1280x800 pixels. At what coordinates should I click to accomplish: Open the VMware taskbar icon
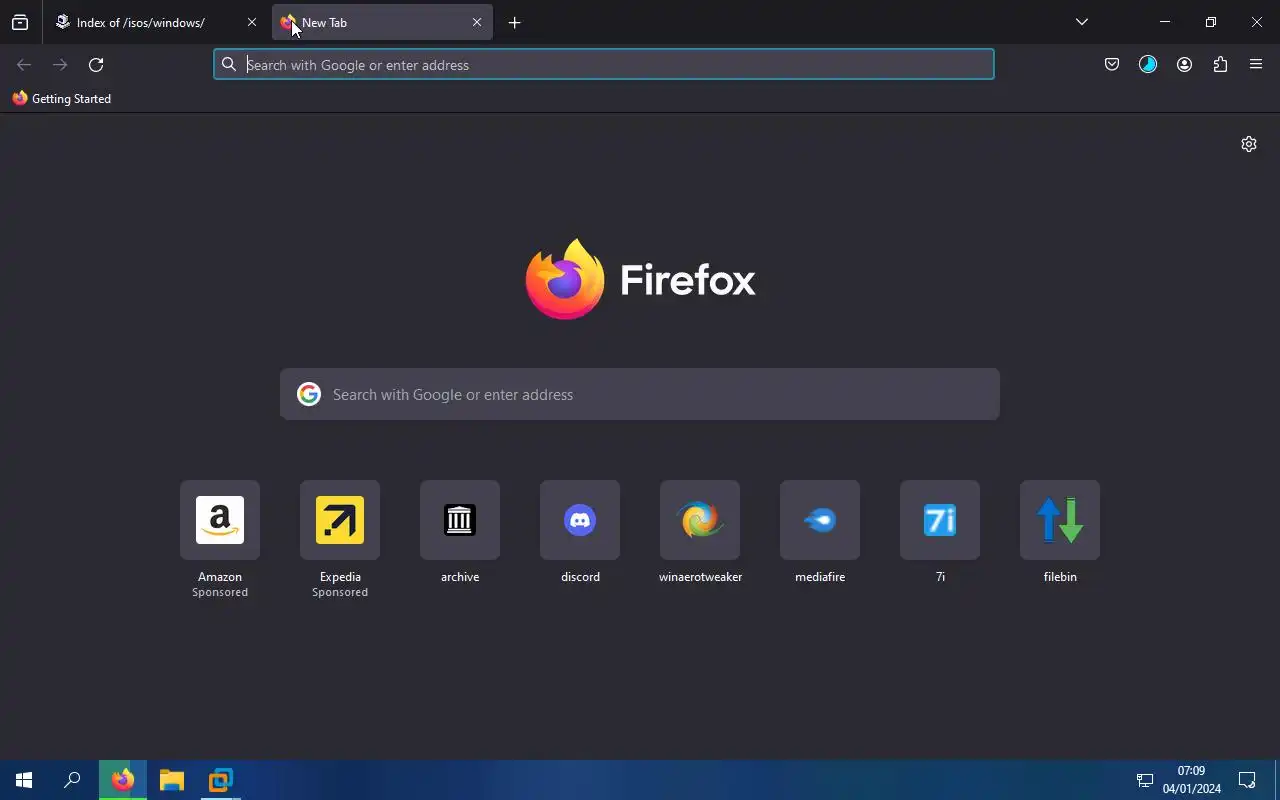[x=220, y=780]
